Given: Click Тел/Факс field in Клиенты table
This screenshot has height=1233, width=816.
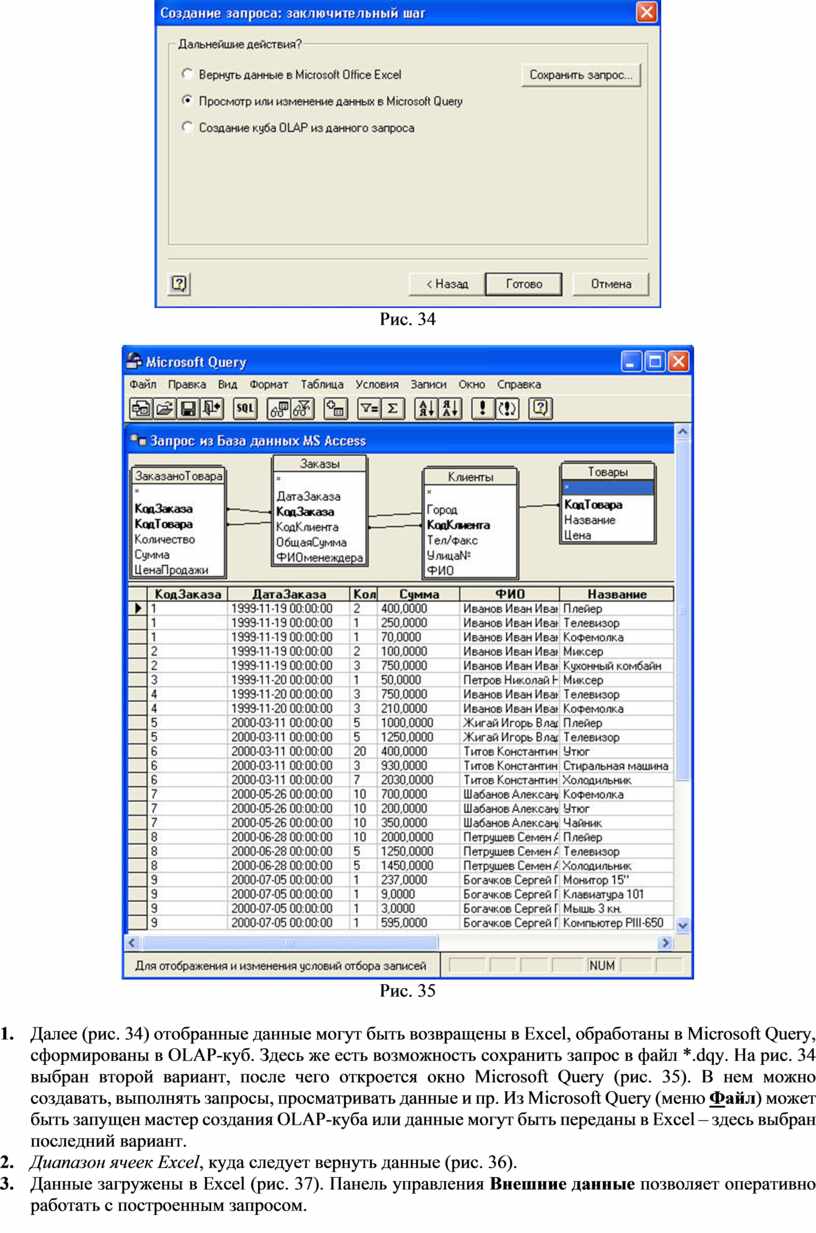Looking at the screenshot, I should (x=452, y=540).
